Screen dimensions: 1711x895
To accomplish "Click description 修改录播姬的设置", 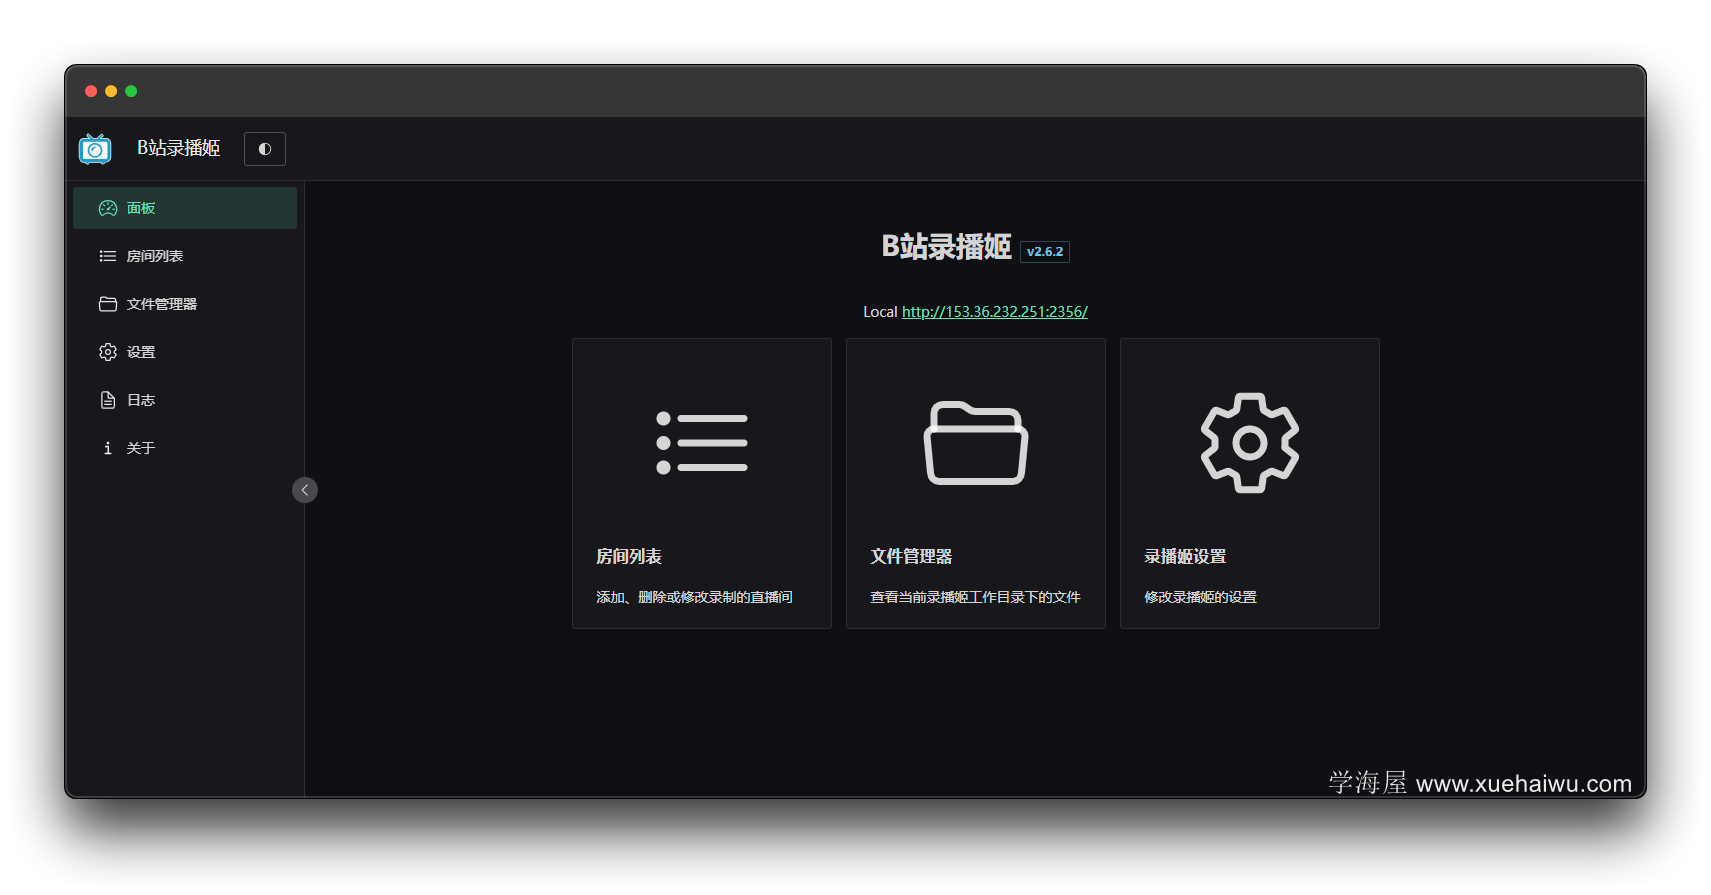I will (x=1201, y=597).
